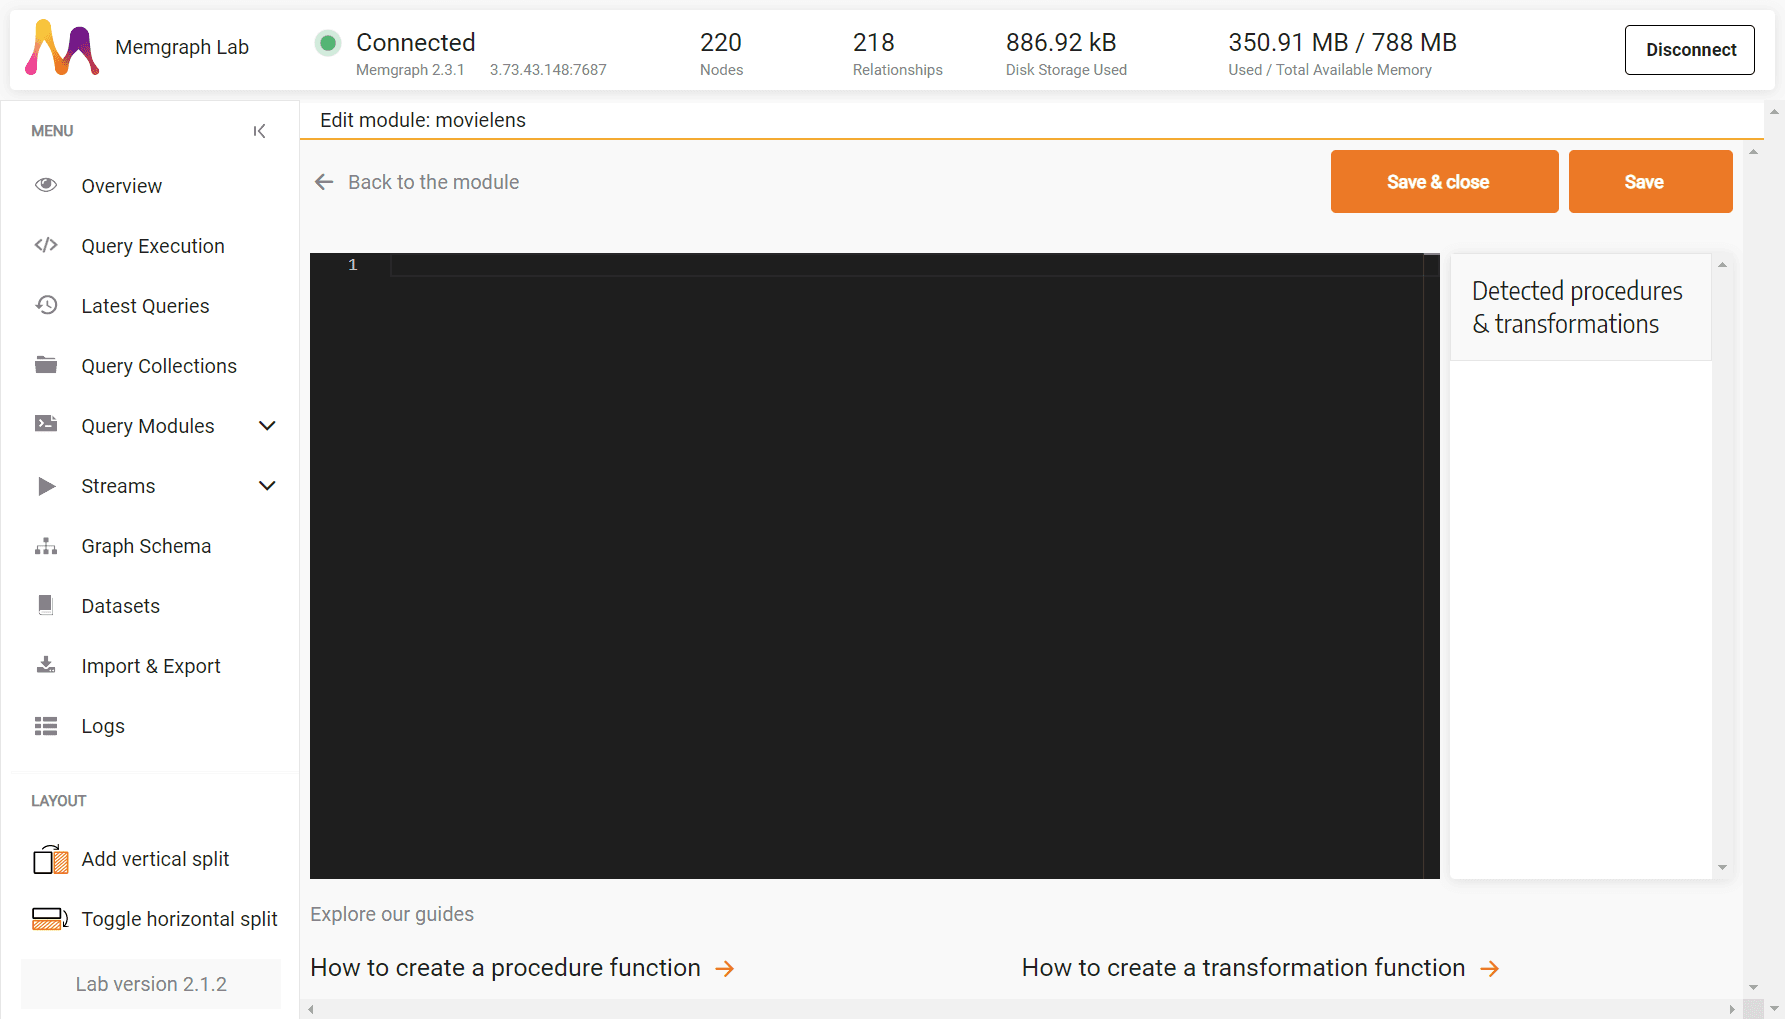Click the Import & Export download icon
1785x1019 pixels.
46,665
